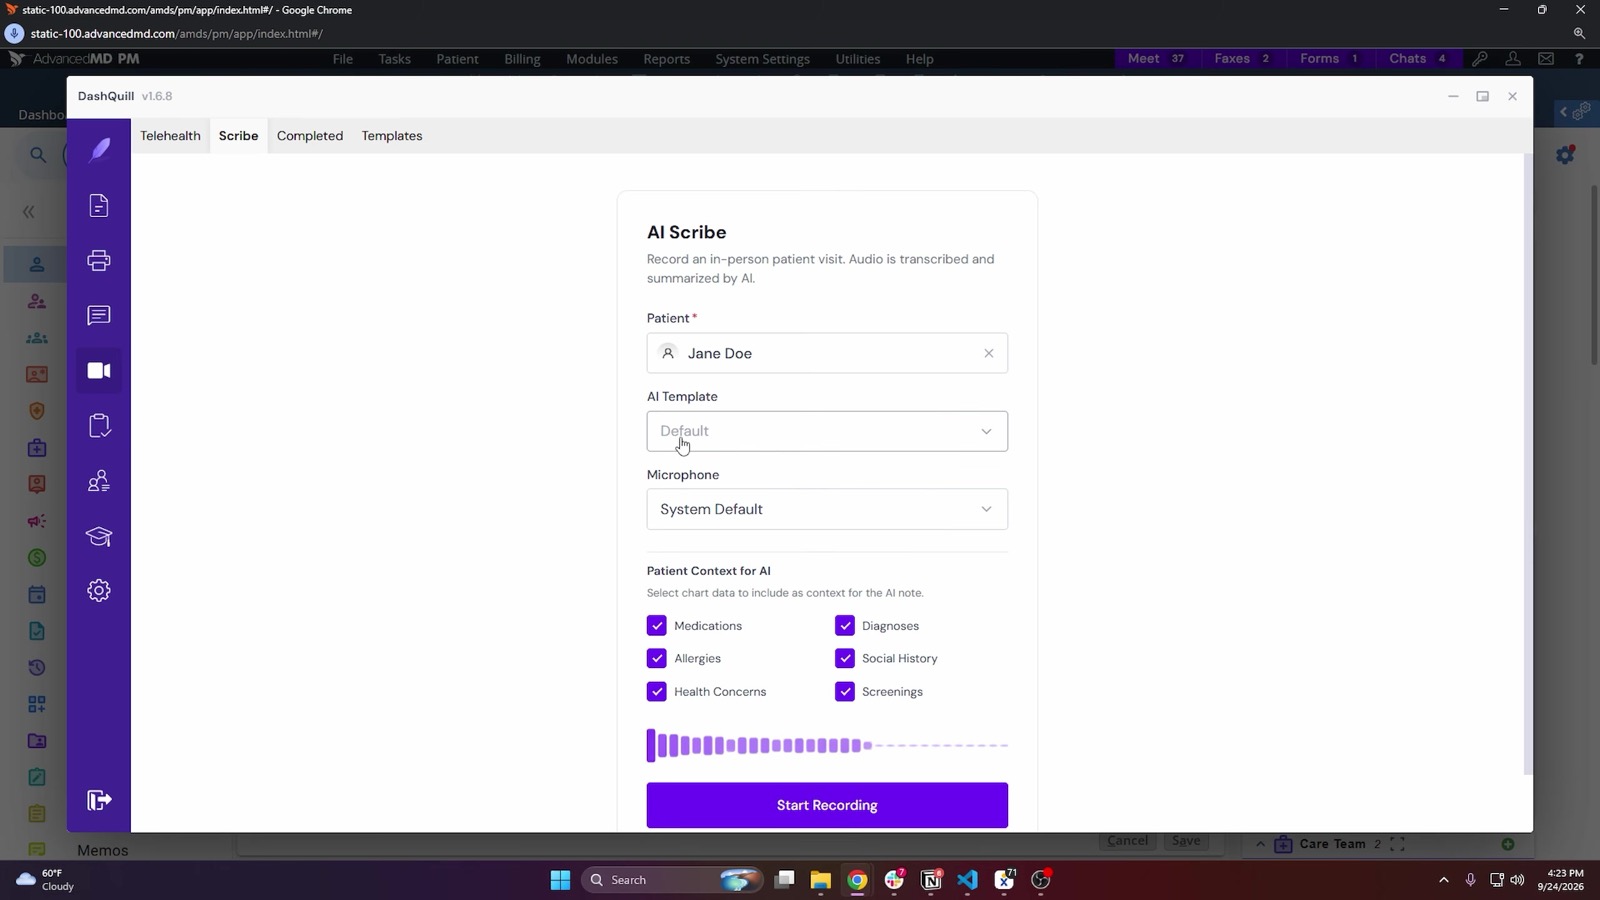Open the AI Template dropdown
1600x900 pixels.
pyautogui.click(x=827, y=431)
